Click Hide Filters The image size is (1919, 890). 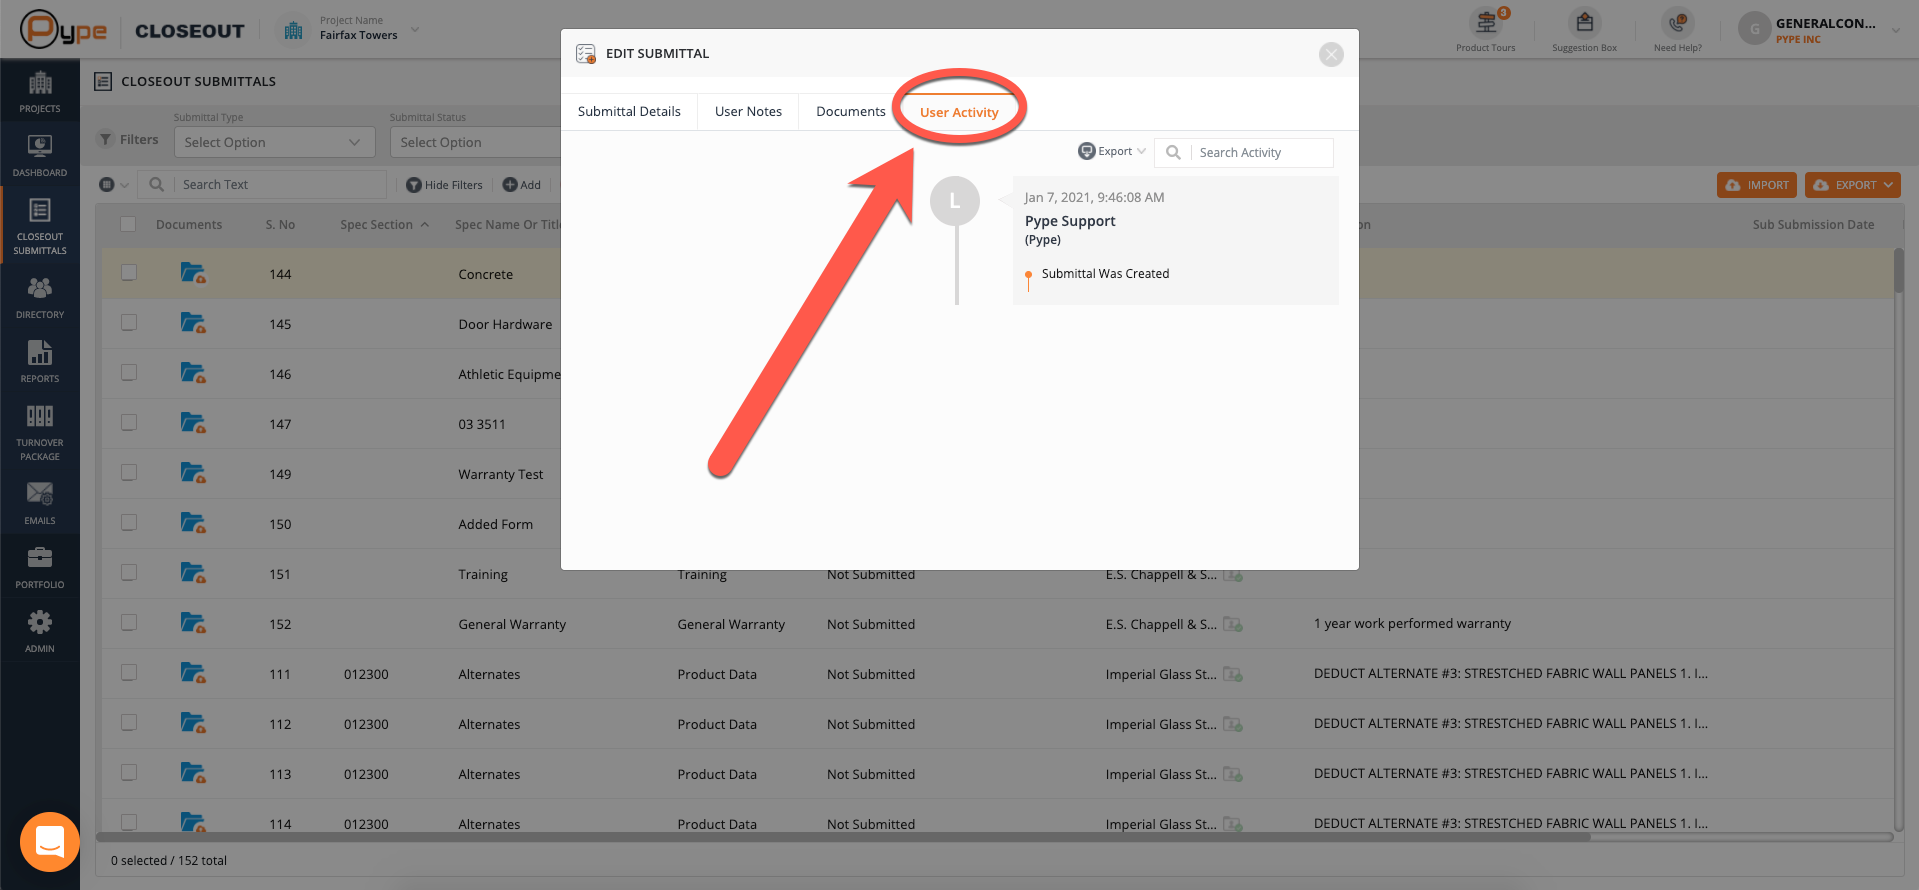(444, 184)
